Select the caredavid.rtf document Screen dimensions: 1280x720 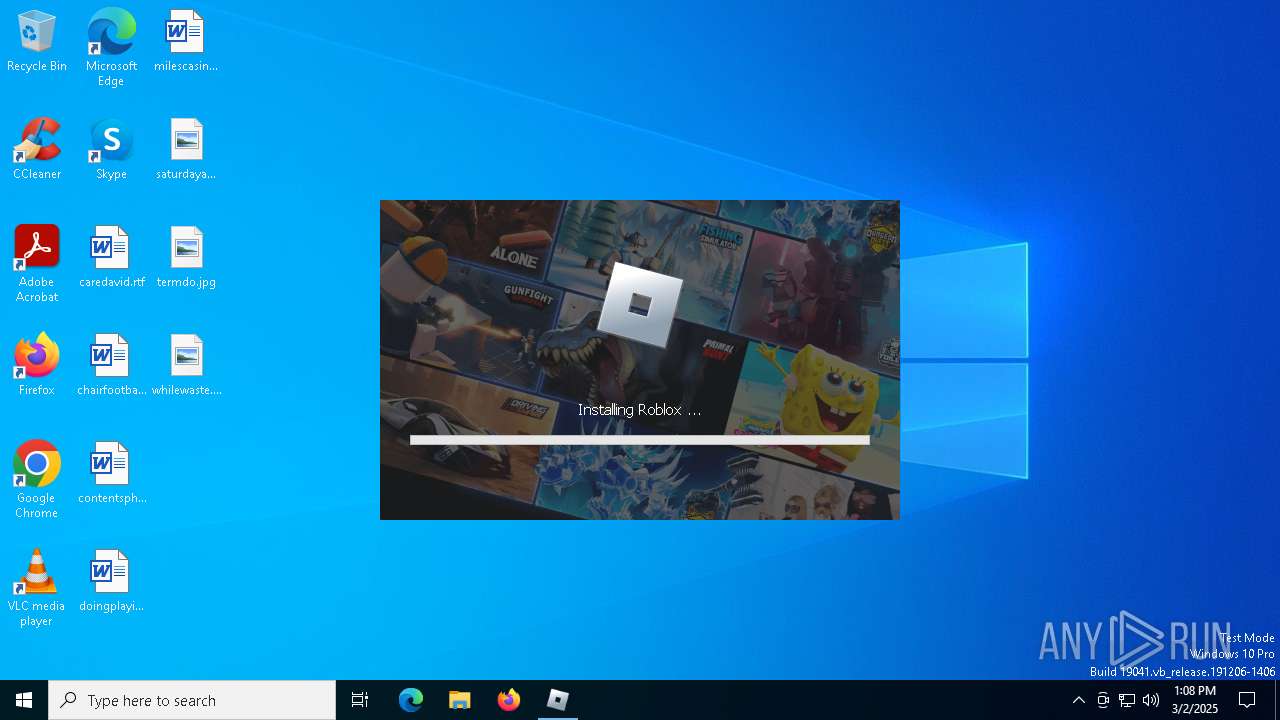111,257
